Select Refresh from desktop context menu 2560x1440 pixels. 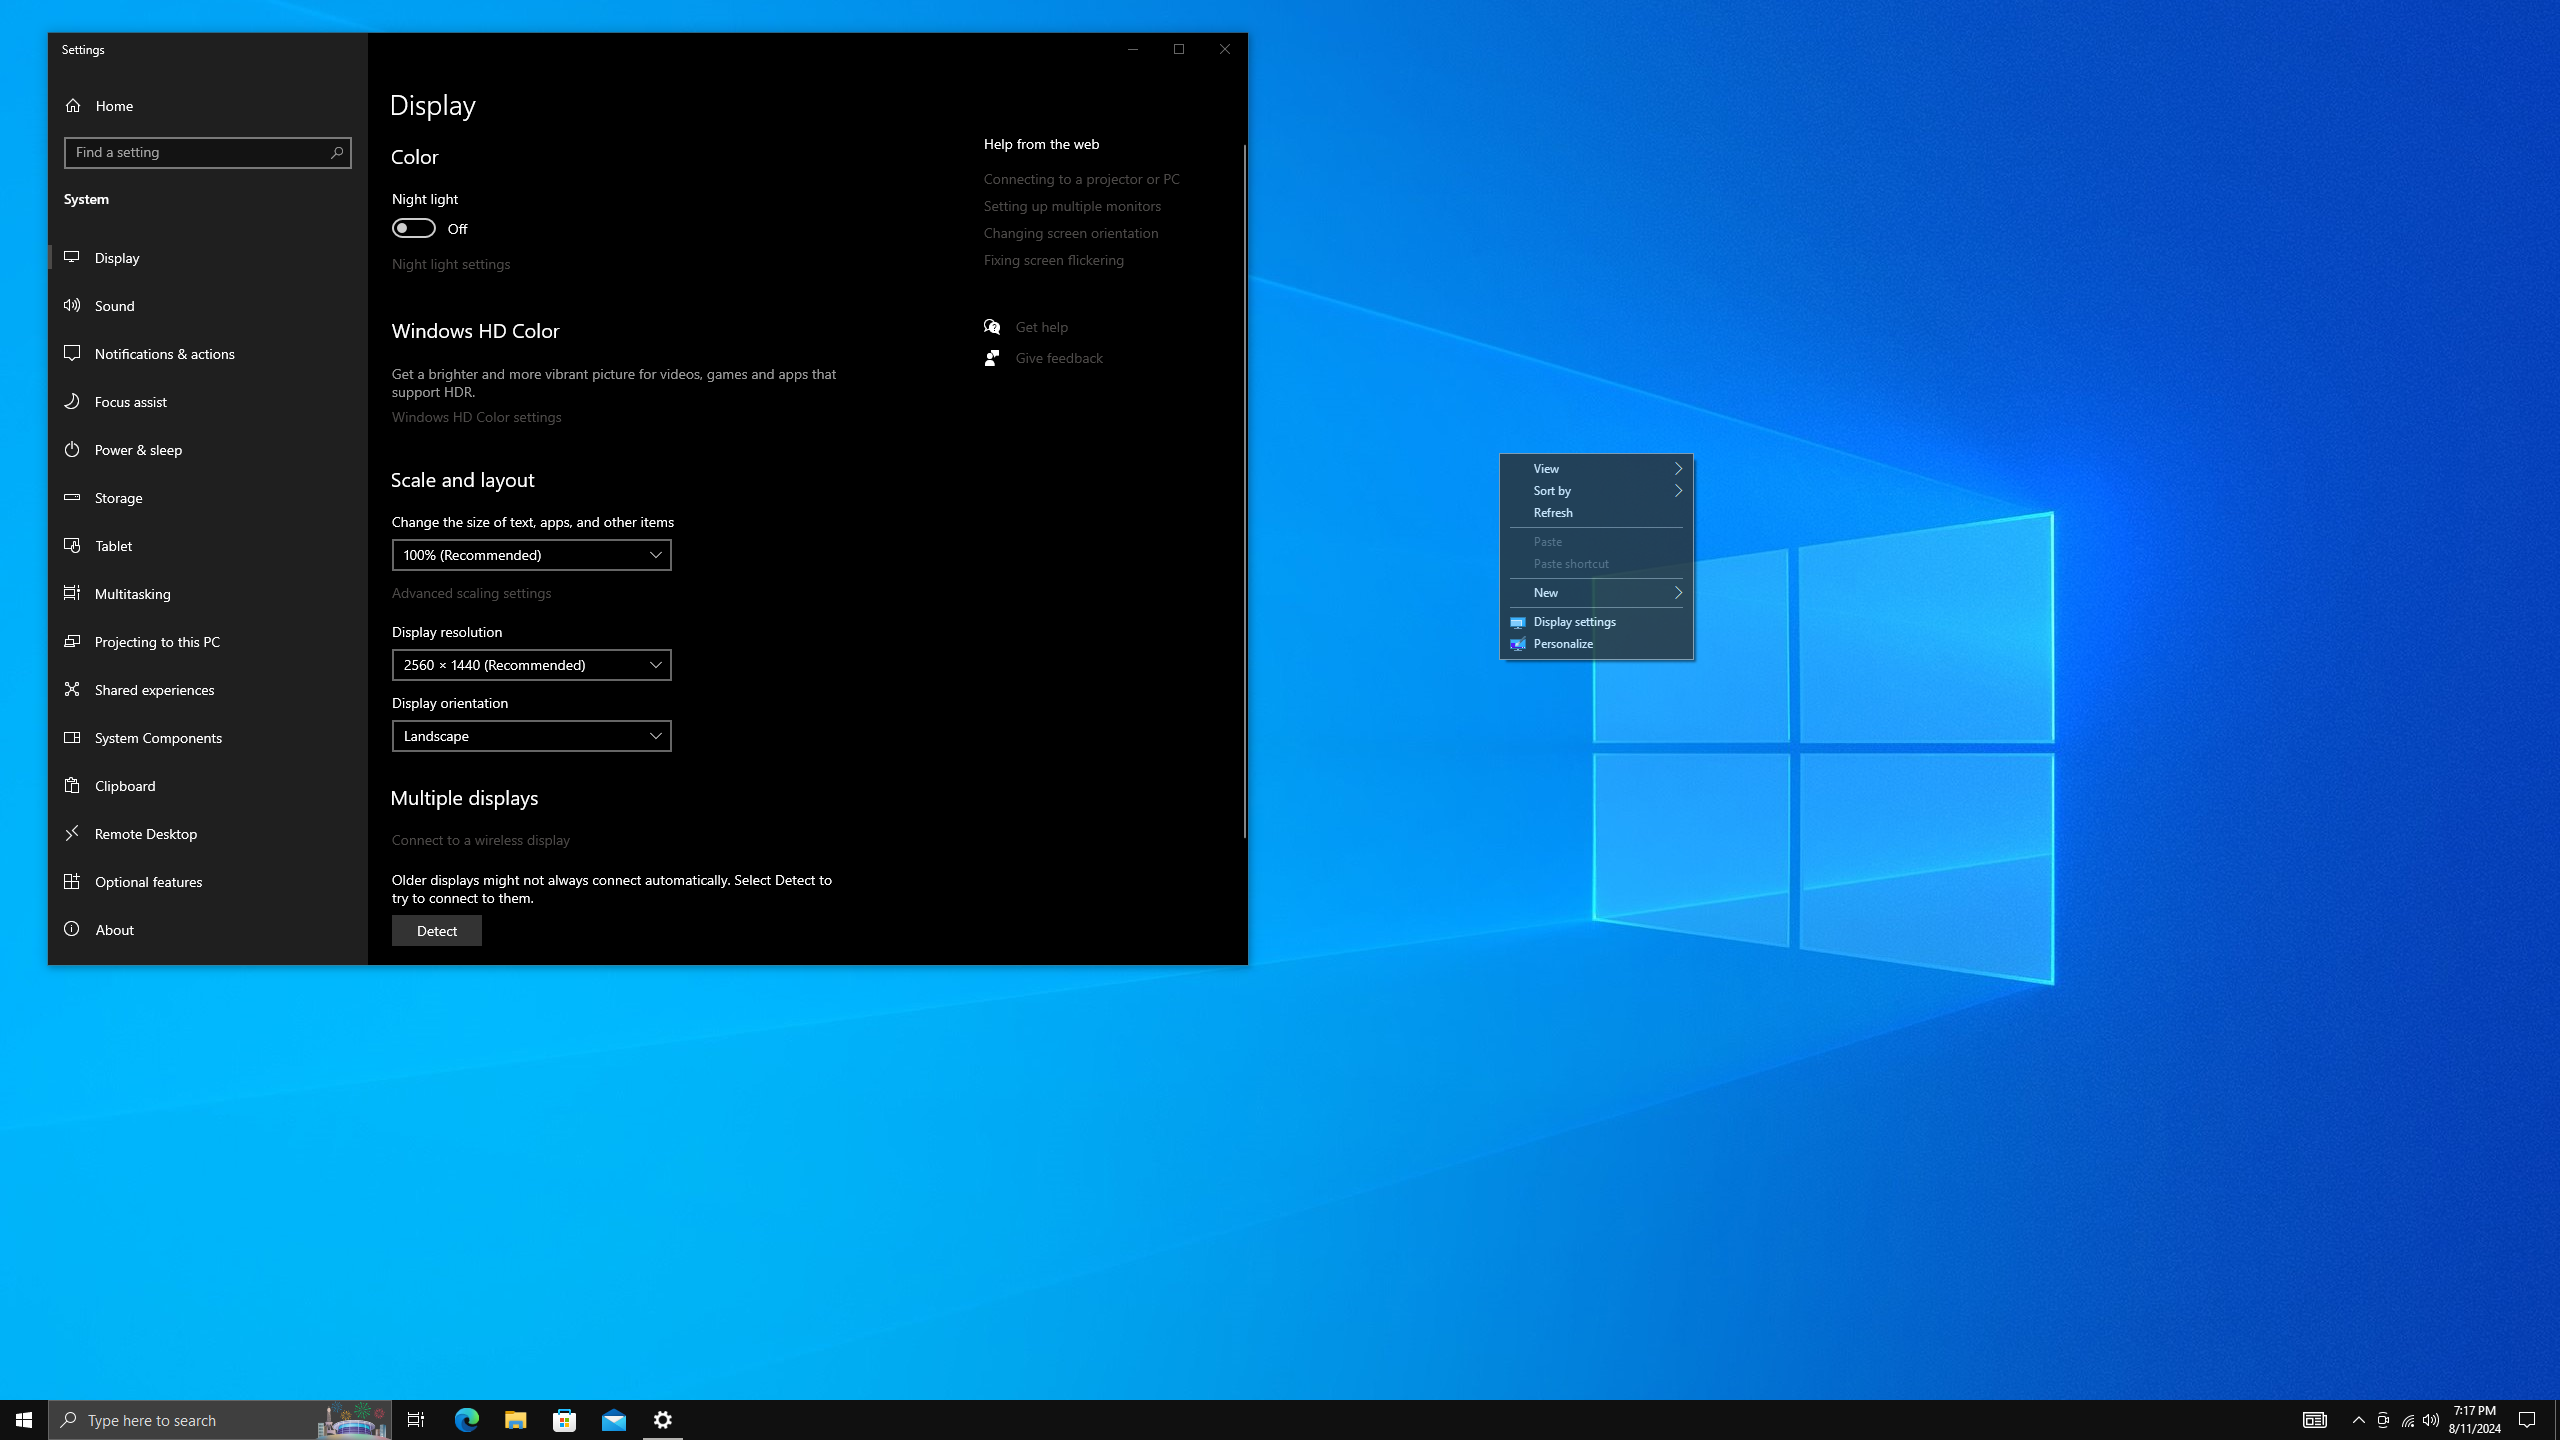tap(1553, 513)
